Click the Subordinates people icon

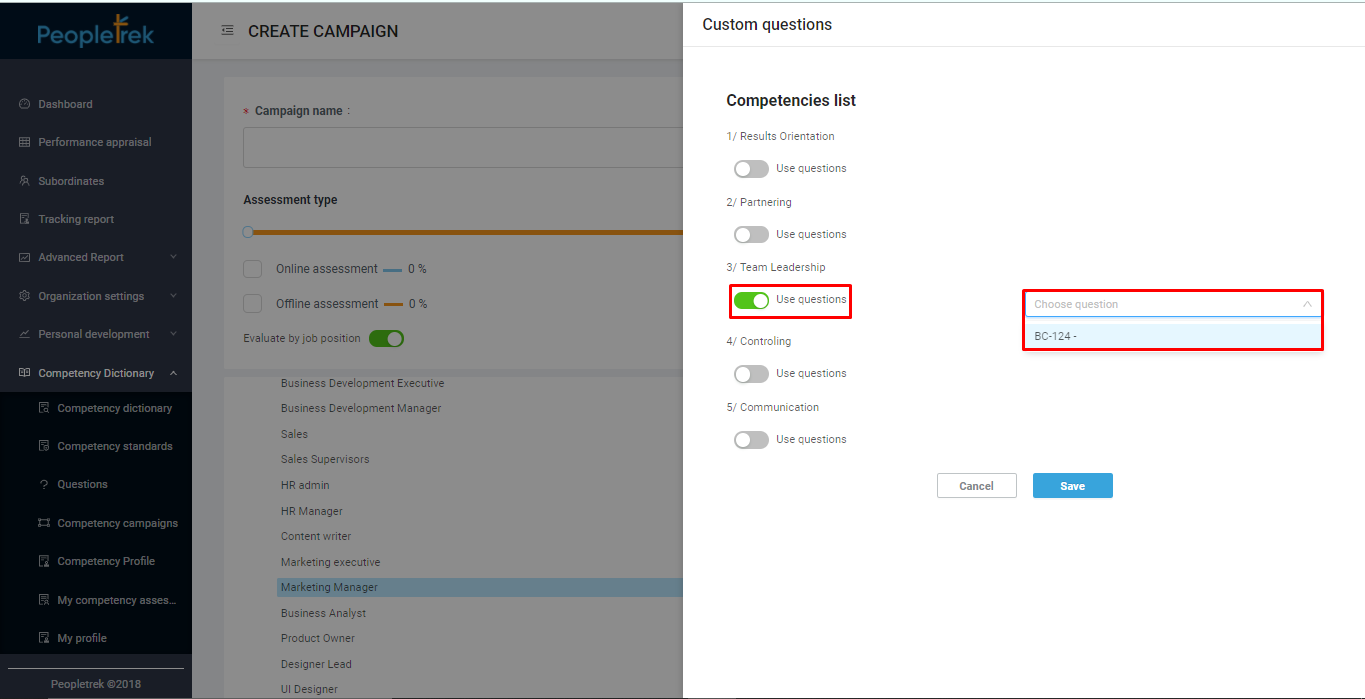pyautogui.click(x=24, y=181)
